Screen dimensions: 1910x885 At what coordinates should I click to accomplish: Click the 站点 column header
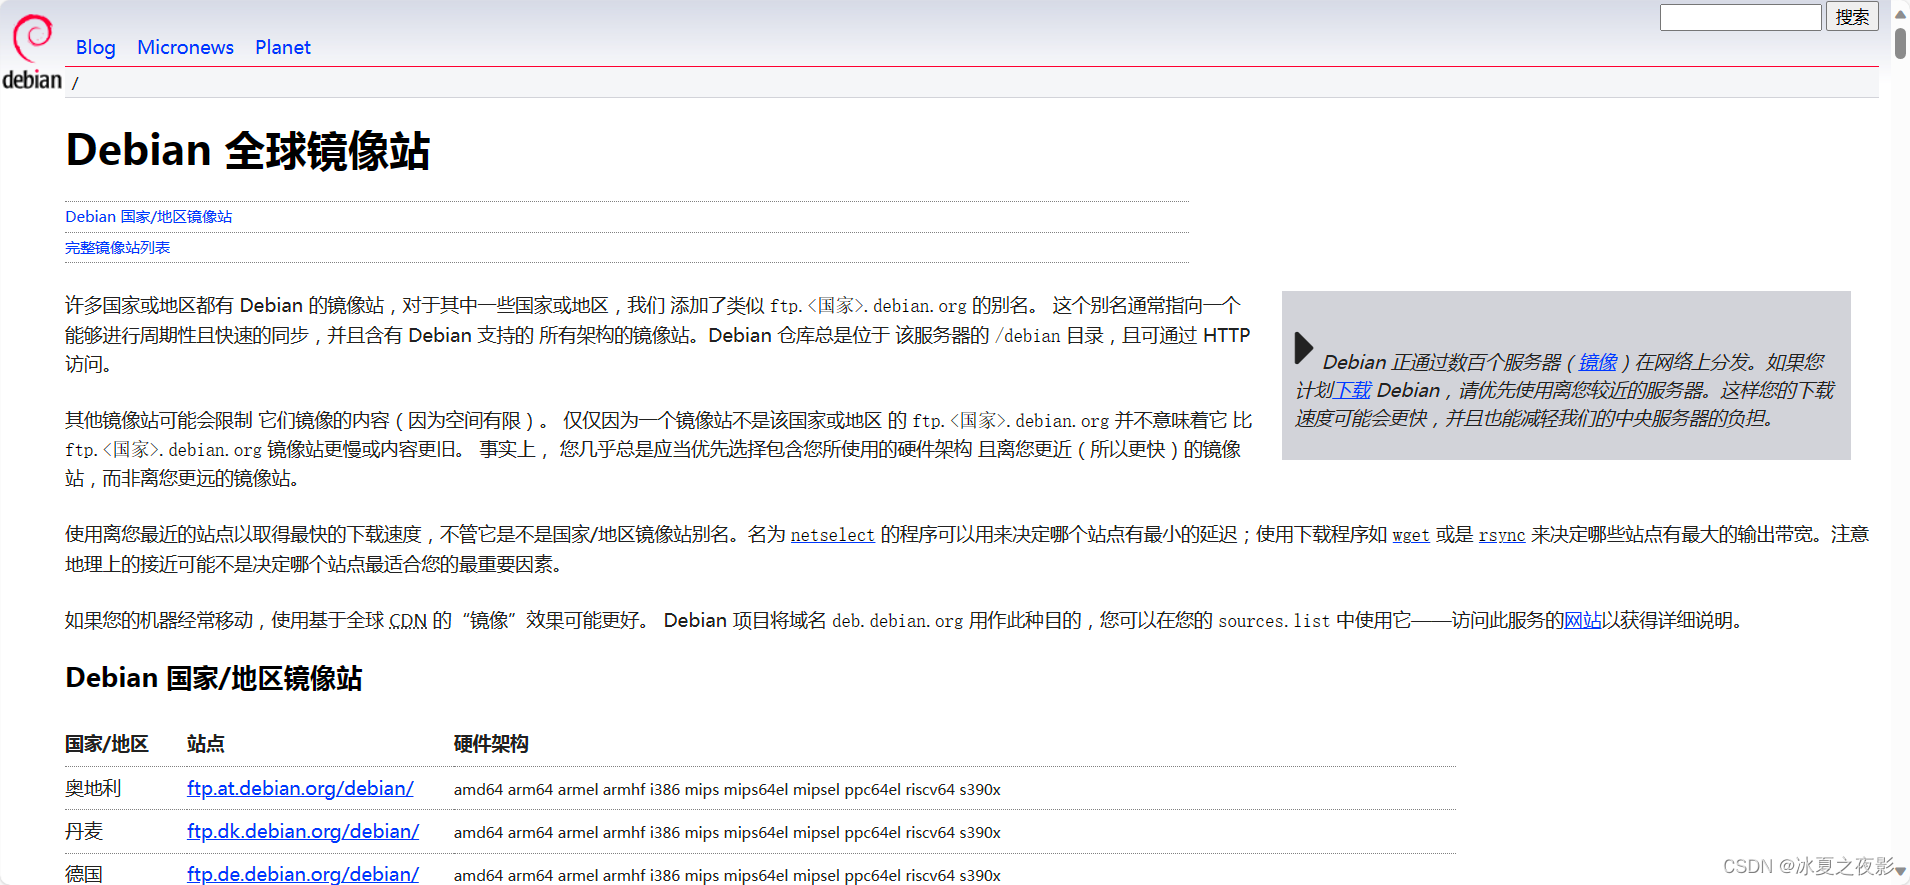click(206, 744)
